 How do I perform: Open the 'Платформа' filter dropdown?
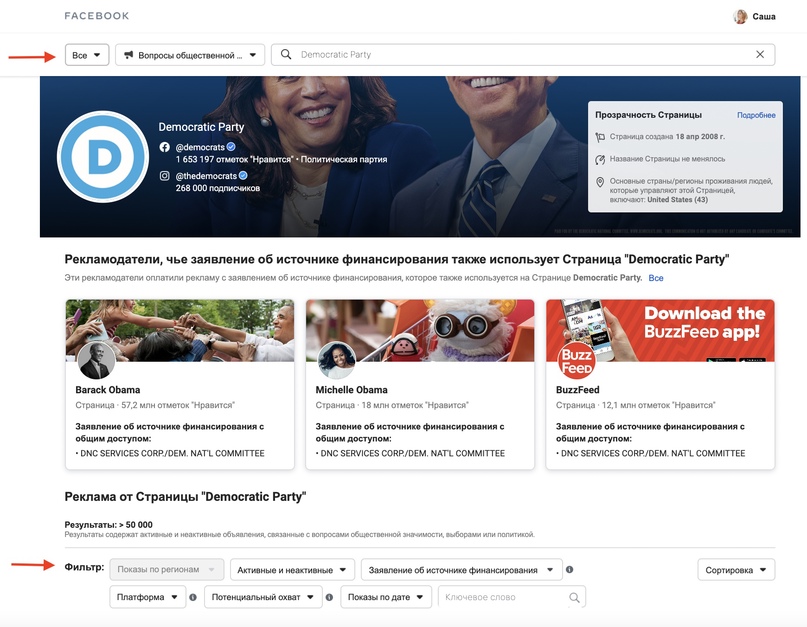point(148,597)
